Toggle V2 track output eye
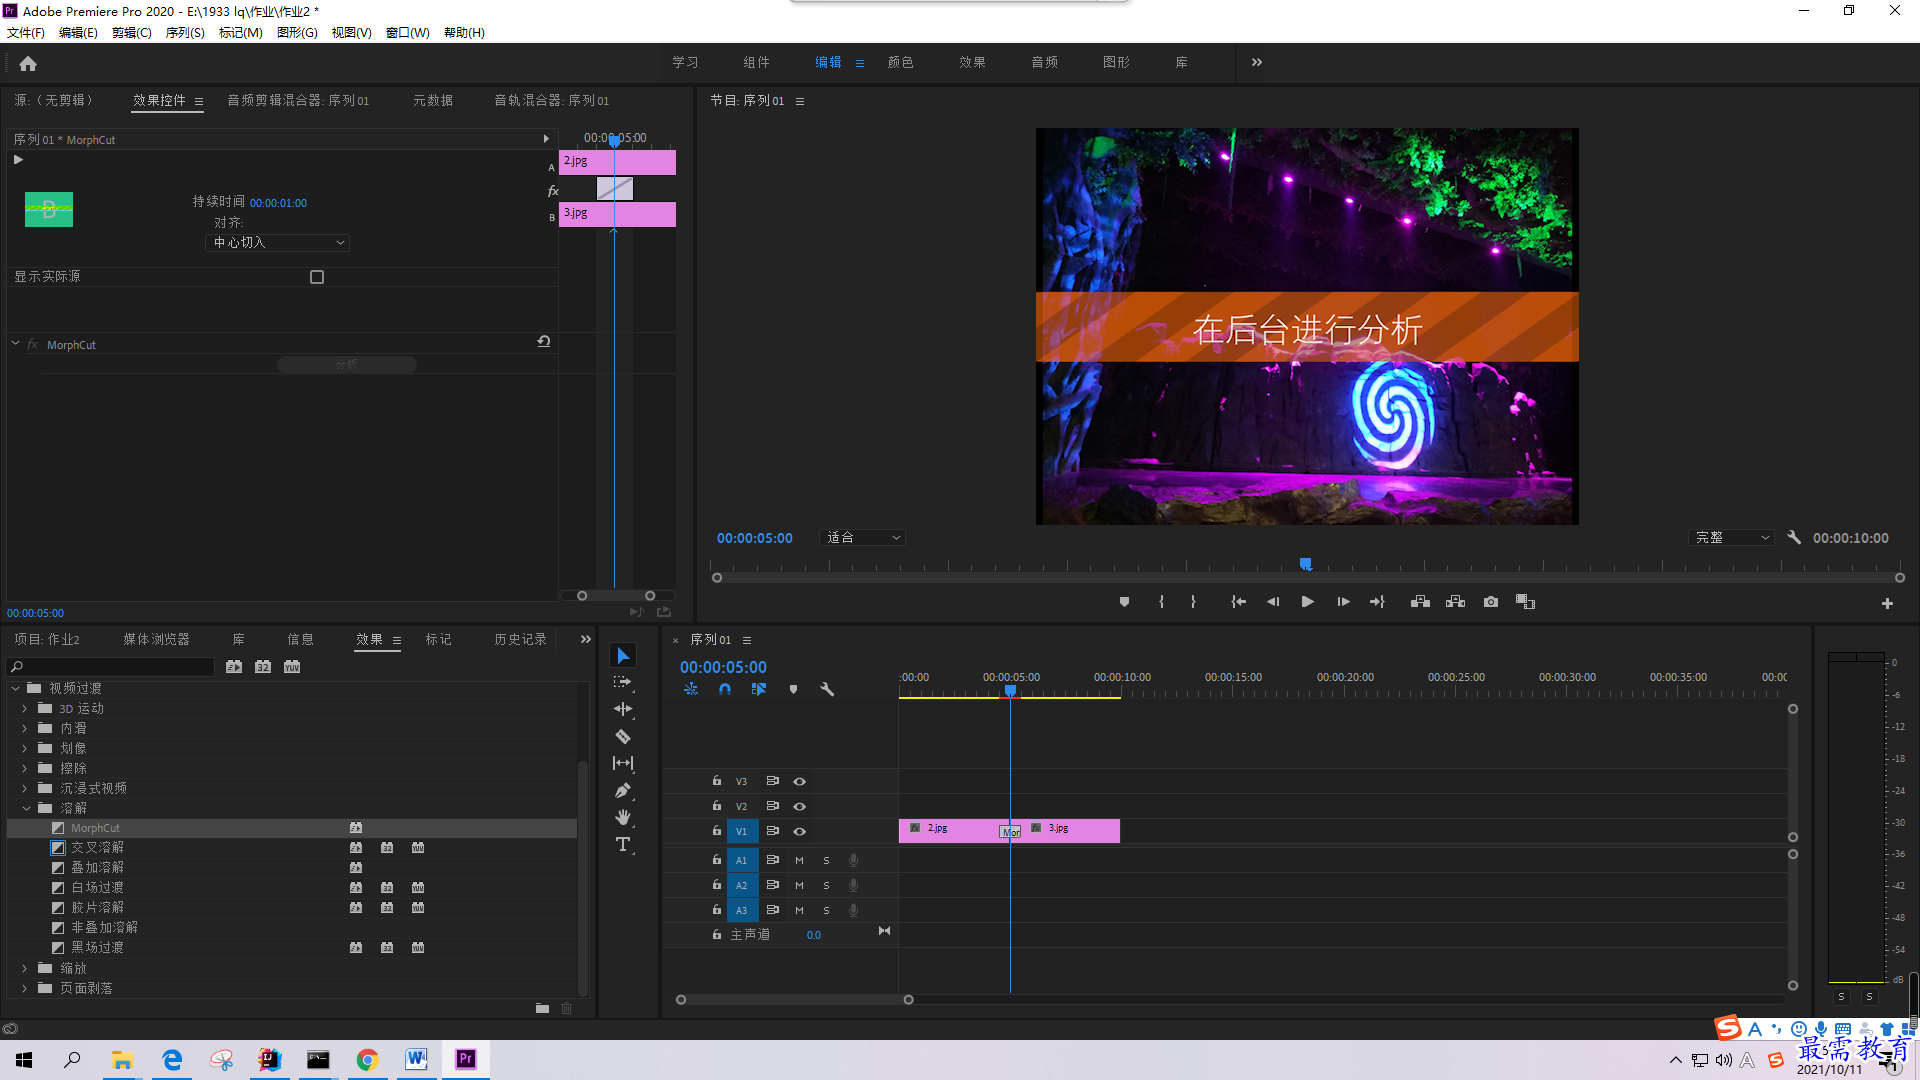The height and width of the screenshot is (1080, 1920). pyautogui.click(x=799, y=806)
